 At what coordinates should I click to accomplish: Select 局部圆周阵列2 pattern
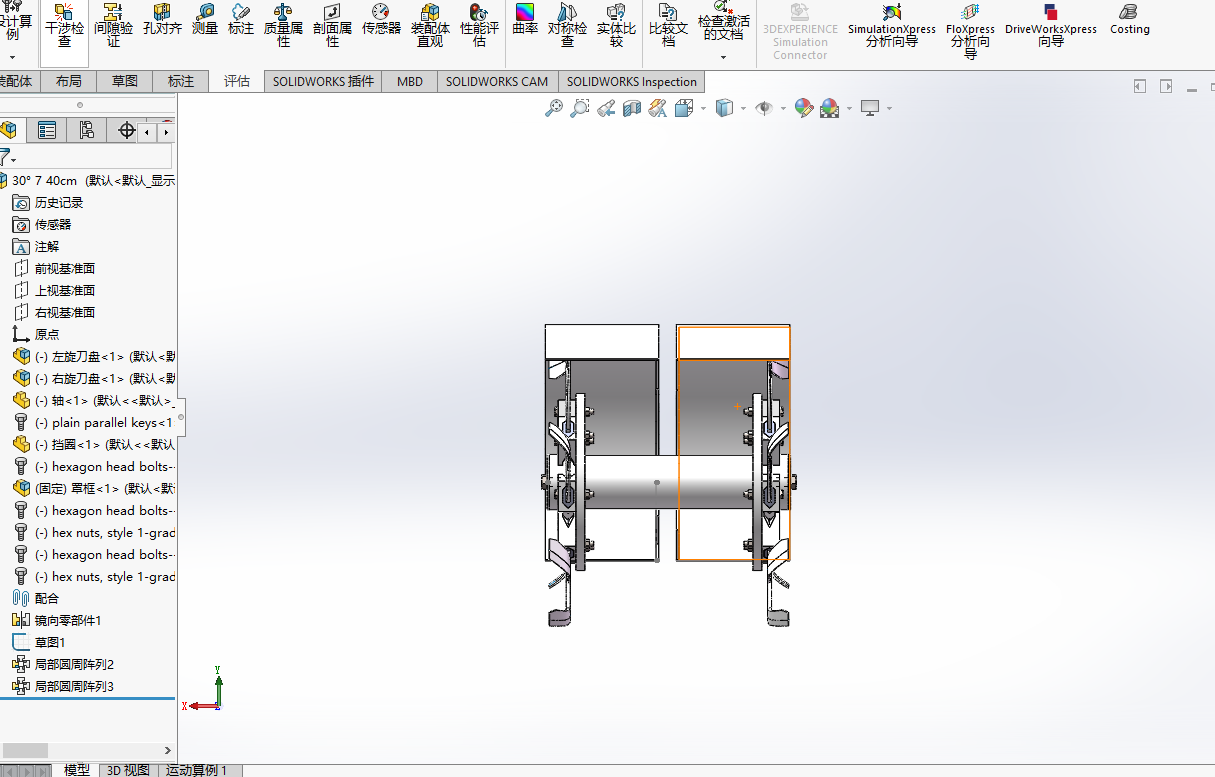point(74,664)
